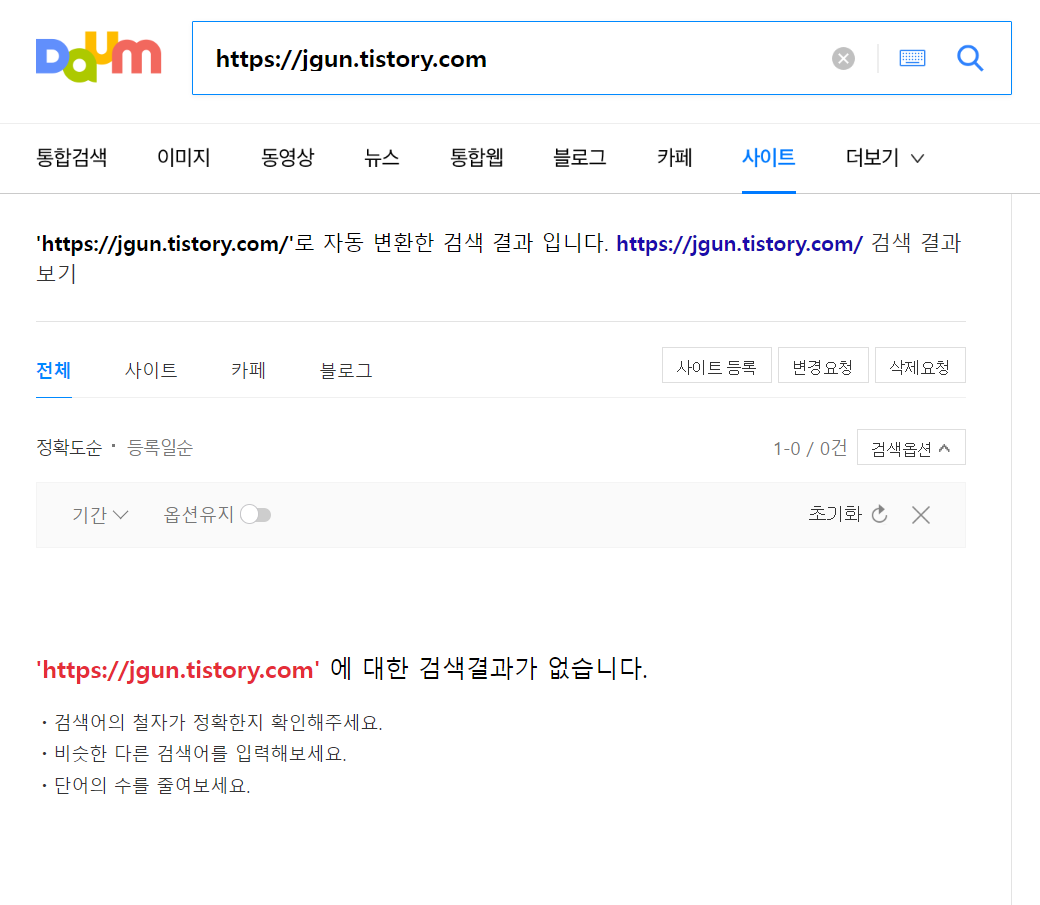Close the search options bar
This screenshot has height=905, width=1040.
(x=921, y=515)
